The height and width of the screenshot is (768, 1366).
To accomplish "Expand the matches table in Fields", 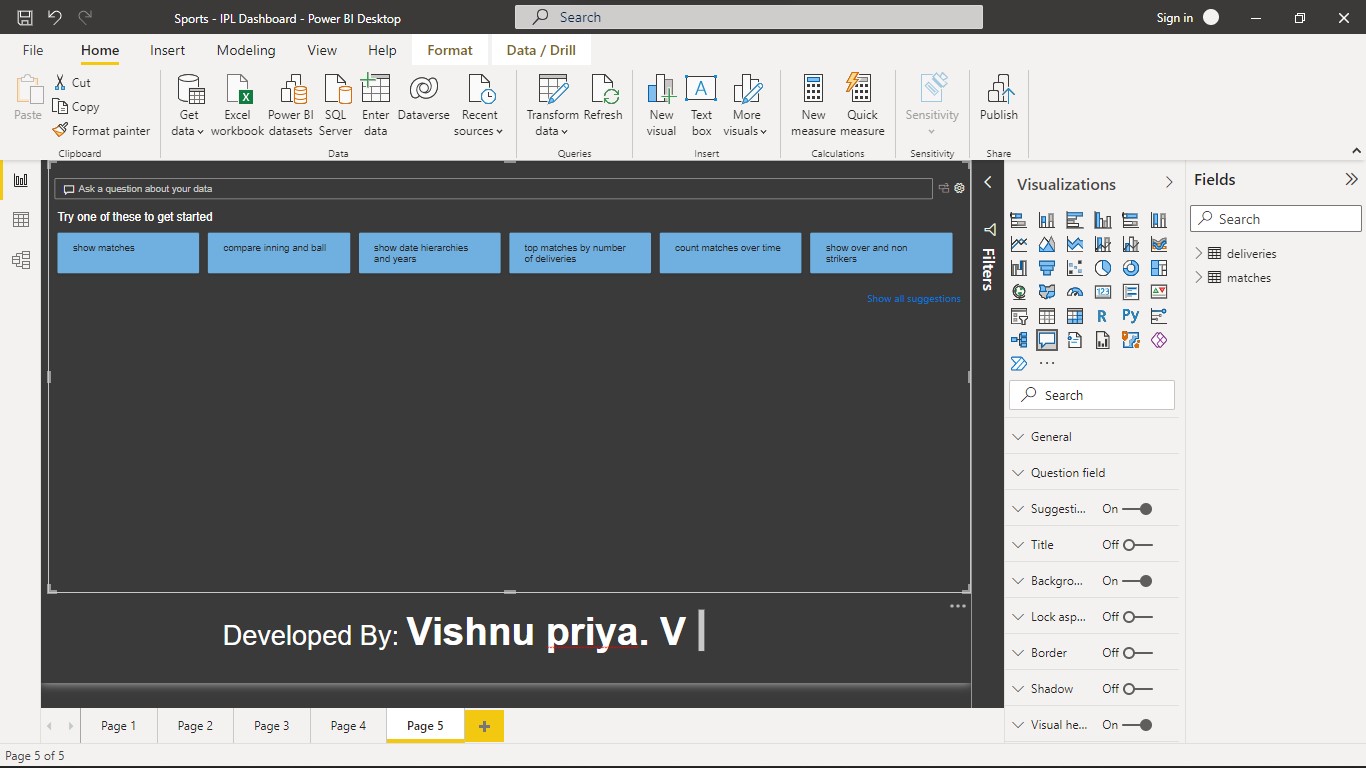I will point(1199,278).
